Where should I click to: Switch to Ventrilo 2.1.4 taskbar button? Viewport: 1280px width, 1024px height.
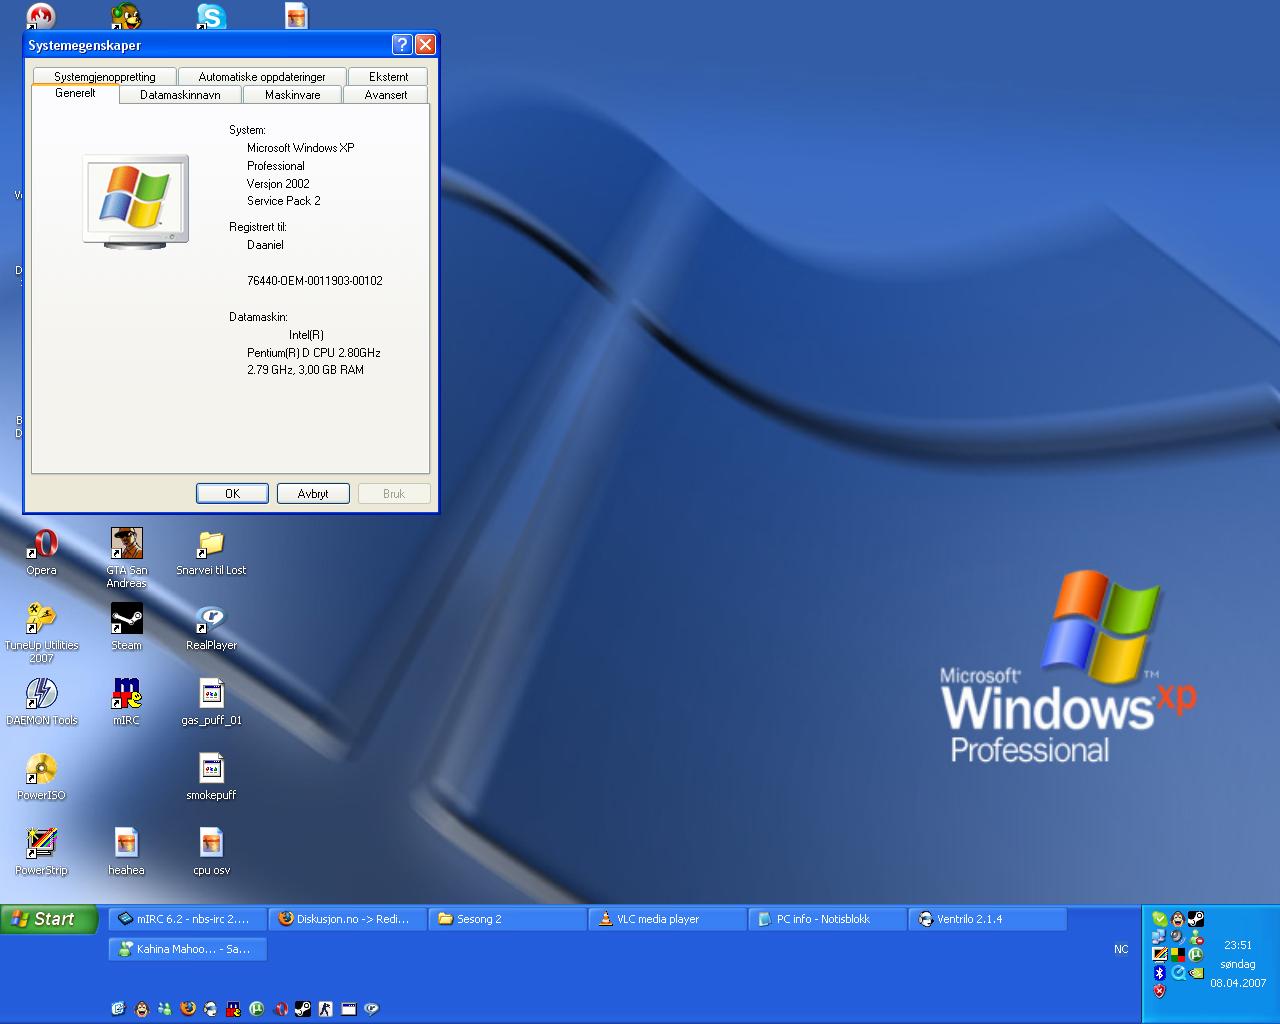tap(988, 919)
